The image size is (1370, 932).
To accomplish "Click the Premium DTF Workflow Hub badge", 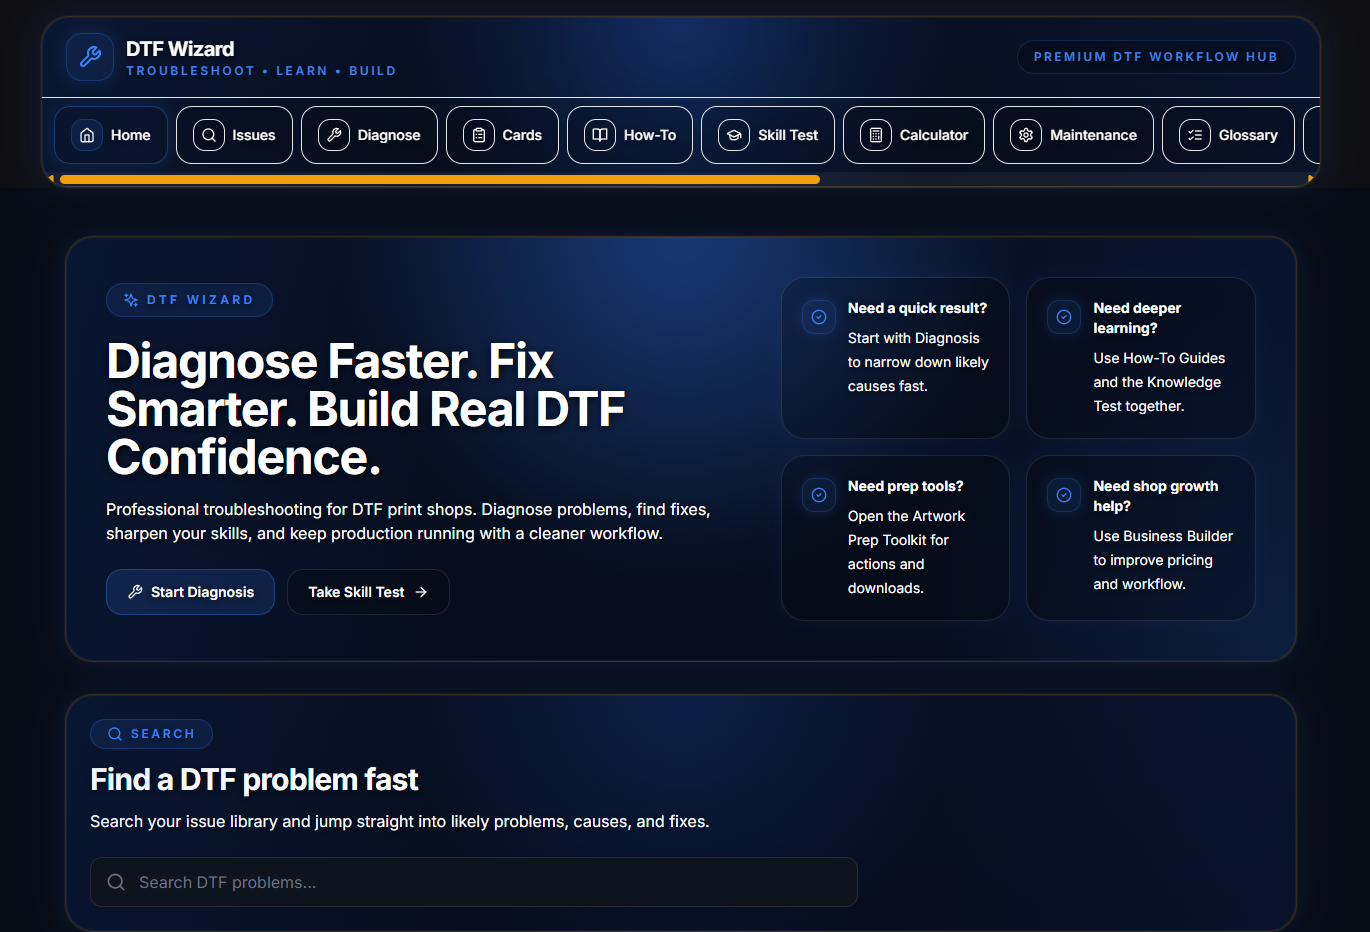I will [1156, 57].
